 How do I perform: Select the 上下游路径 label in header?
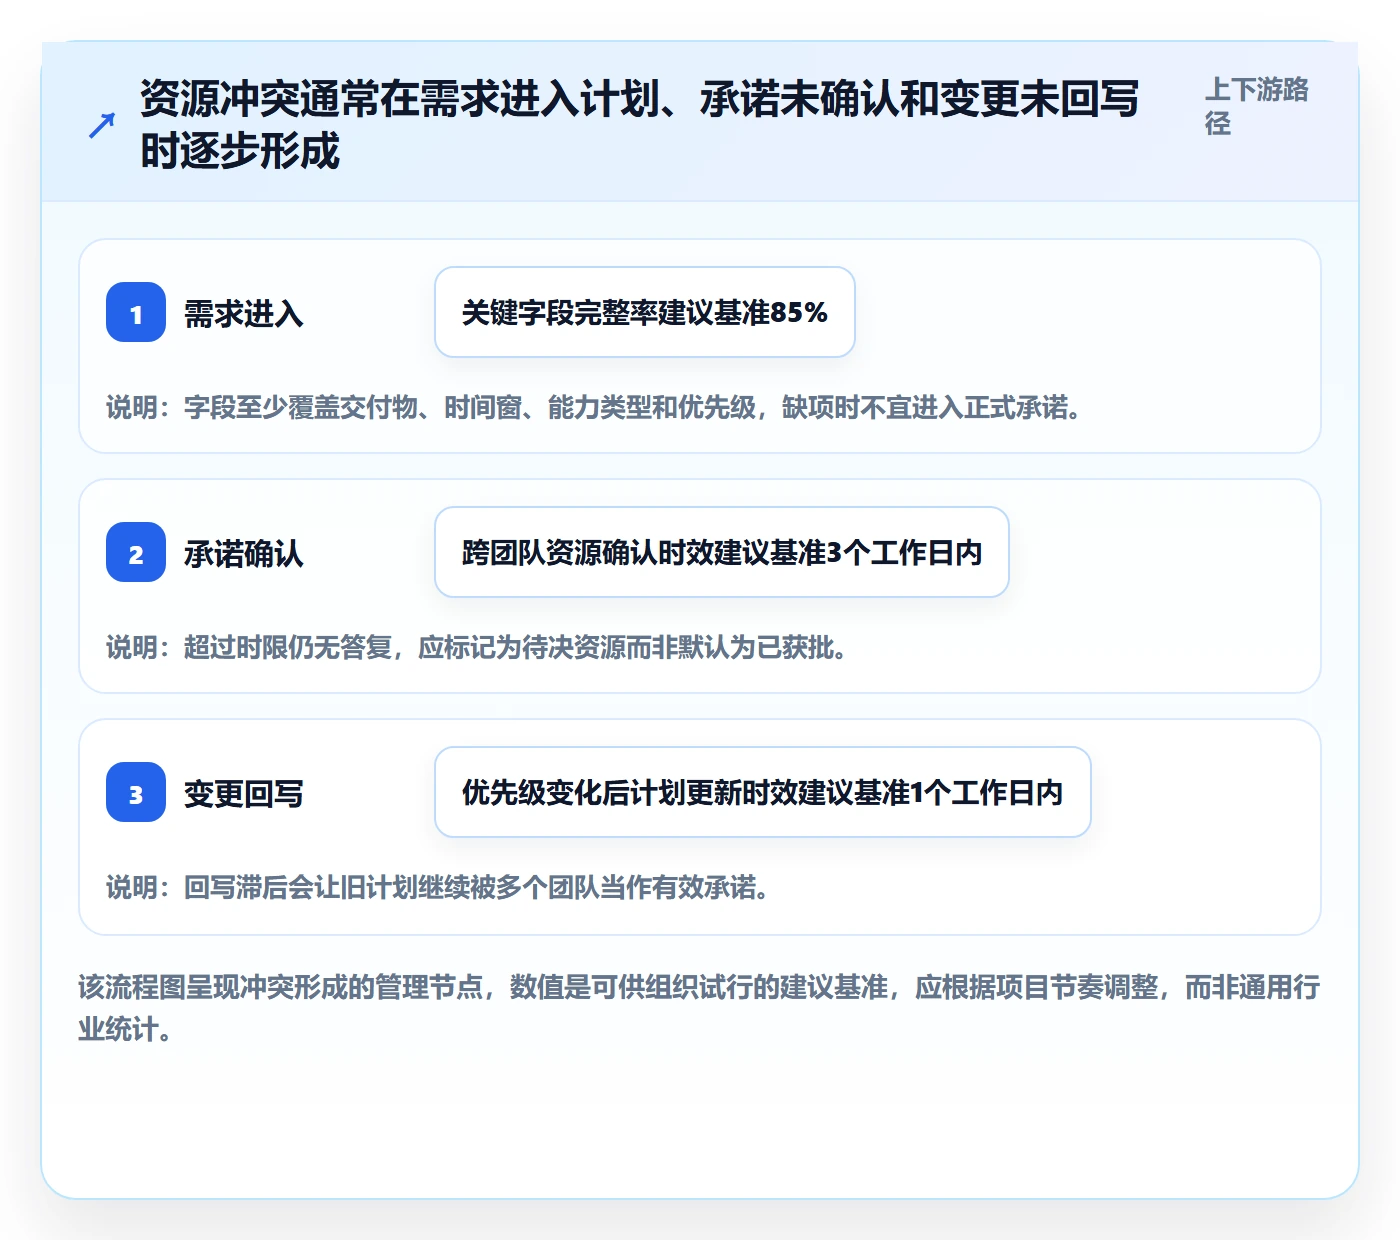(1257, 106)
